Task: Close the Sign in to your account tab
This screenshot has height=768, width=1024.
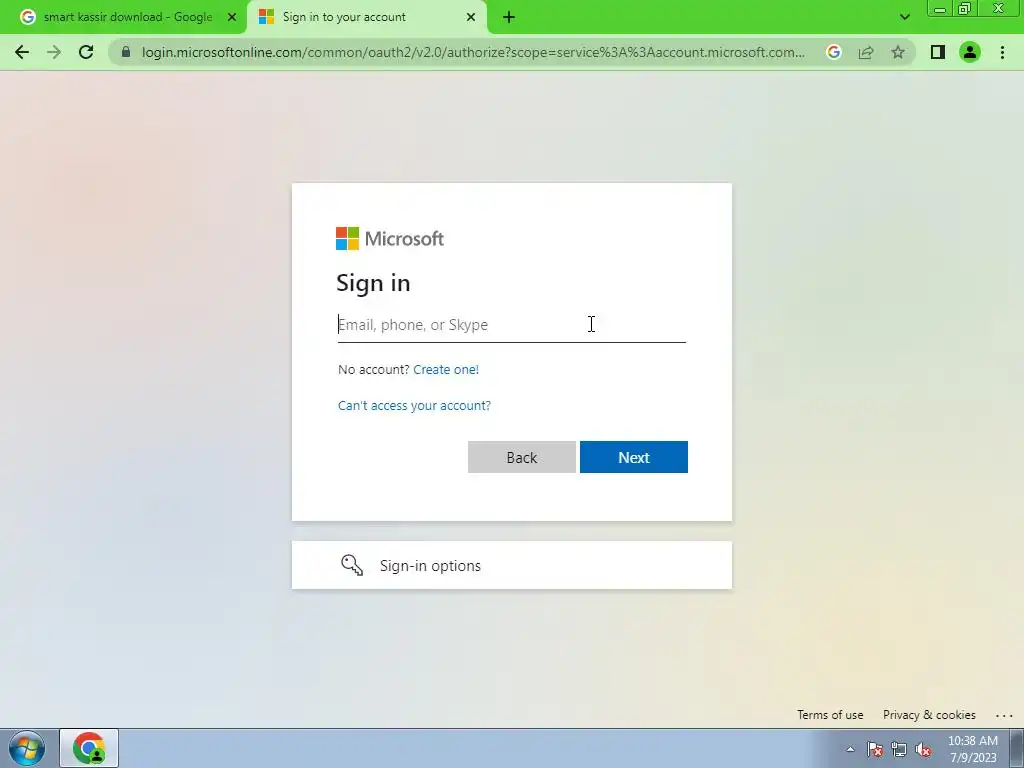Action: tap(471, 17)
